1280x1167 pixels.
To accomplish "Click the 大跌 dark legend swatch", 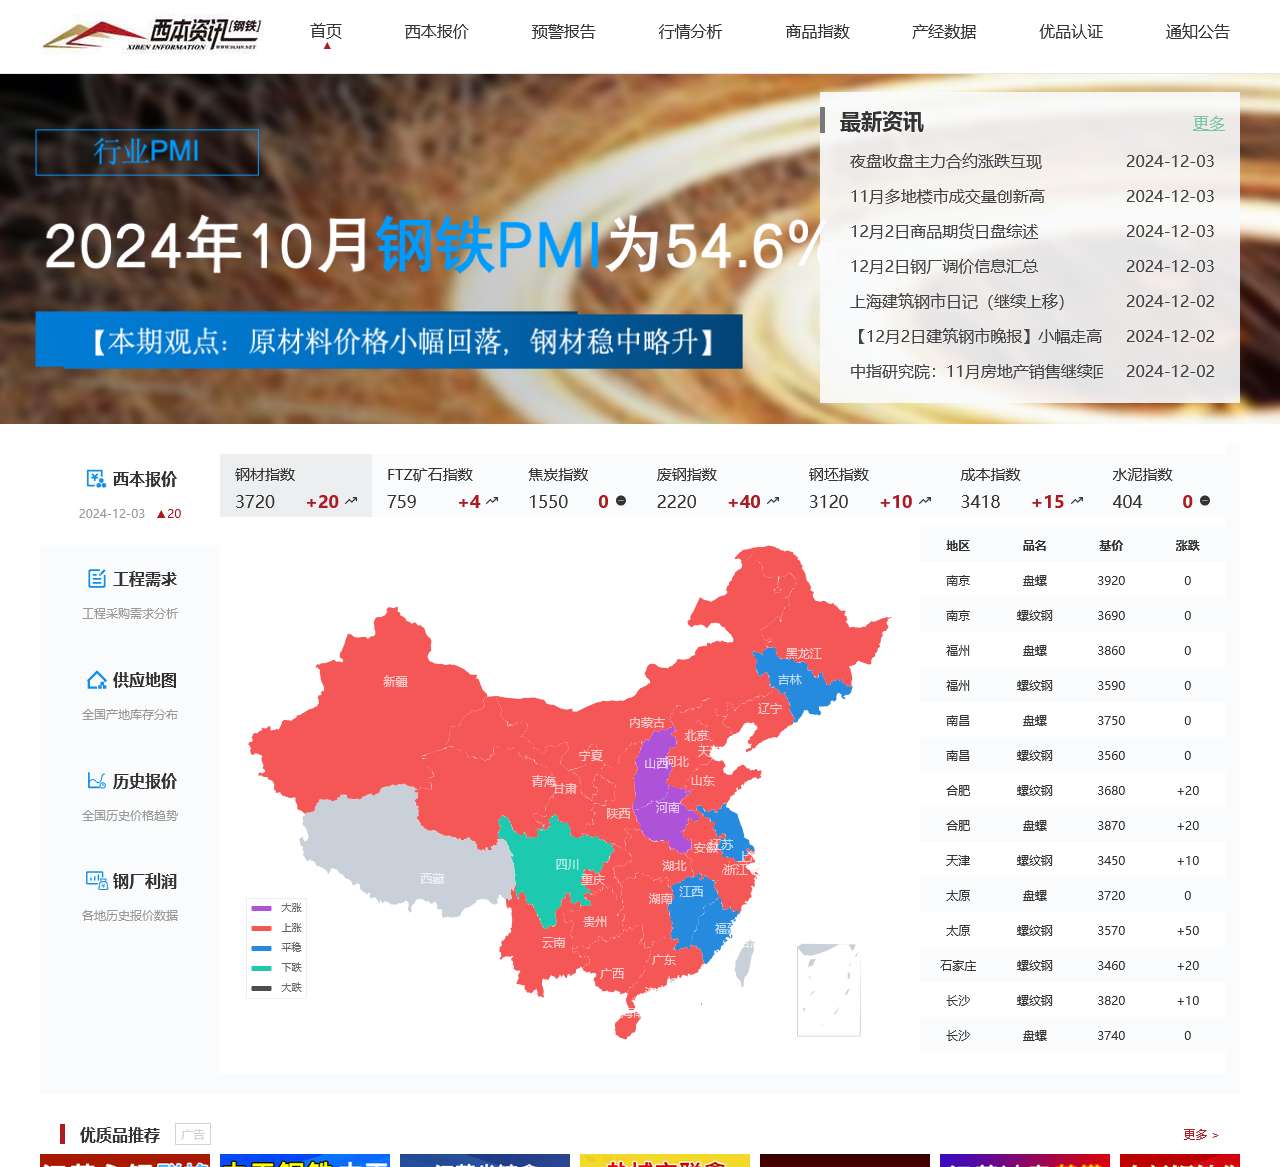I will point(261,988).
